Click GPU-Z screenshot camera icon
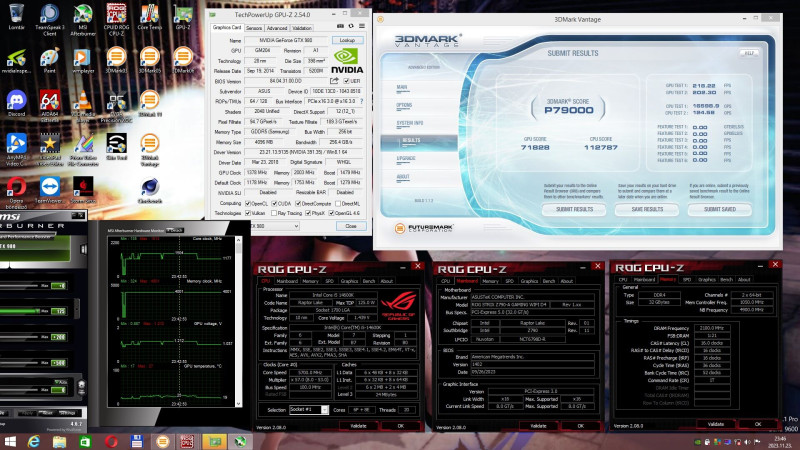The height and width of the screenshot is (450, 800). pos(340,26)
